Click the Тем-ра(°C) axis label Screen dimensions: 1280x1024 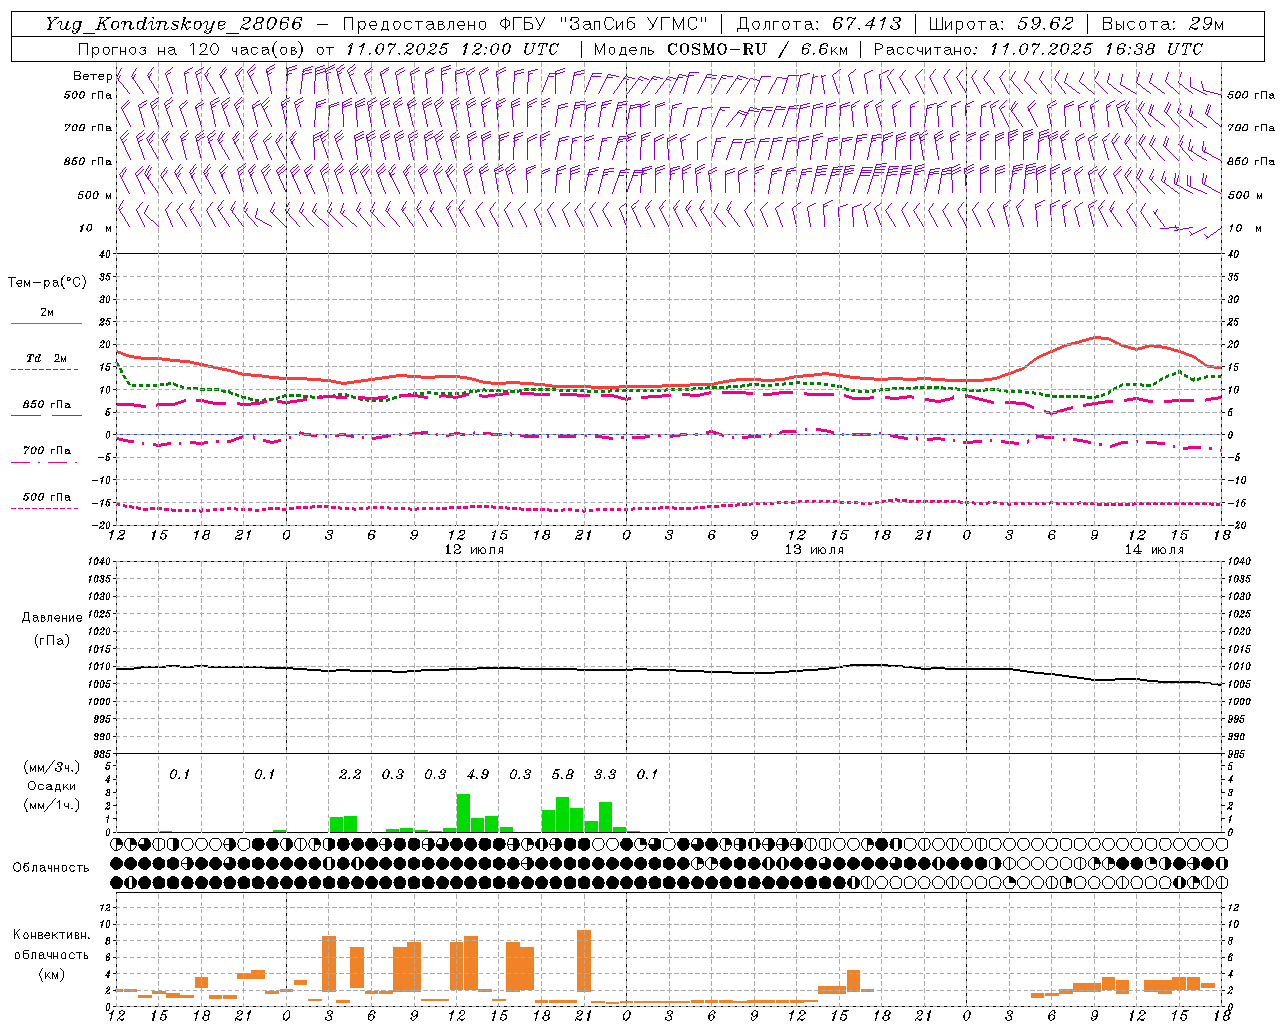point(47,283)
